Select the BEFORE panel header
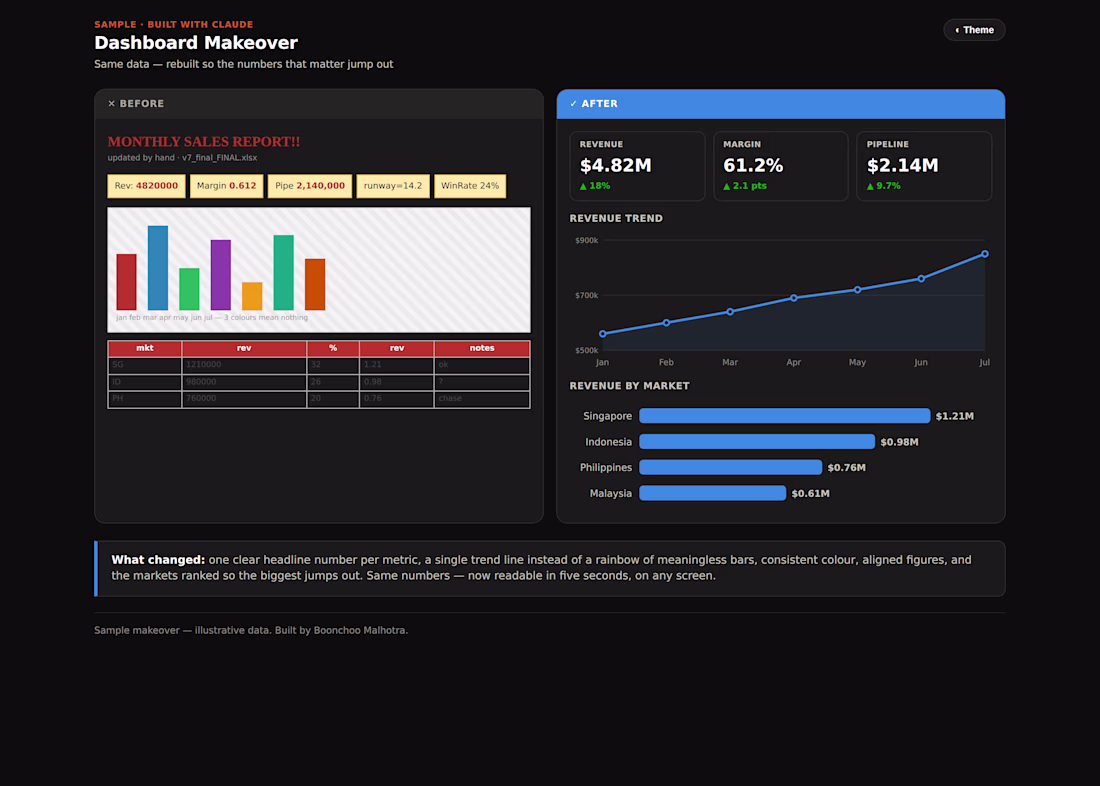Image resolution: width=1100 pixels, height=786 pixels. click(319, 104)
